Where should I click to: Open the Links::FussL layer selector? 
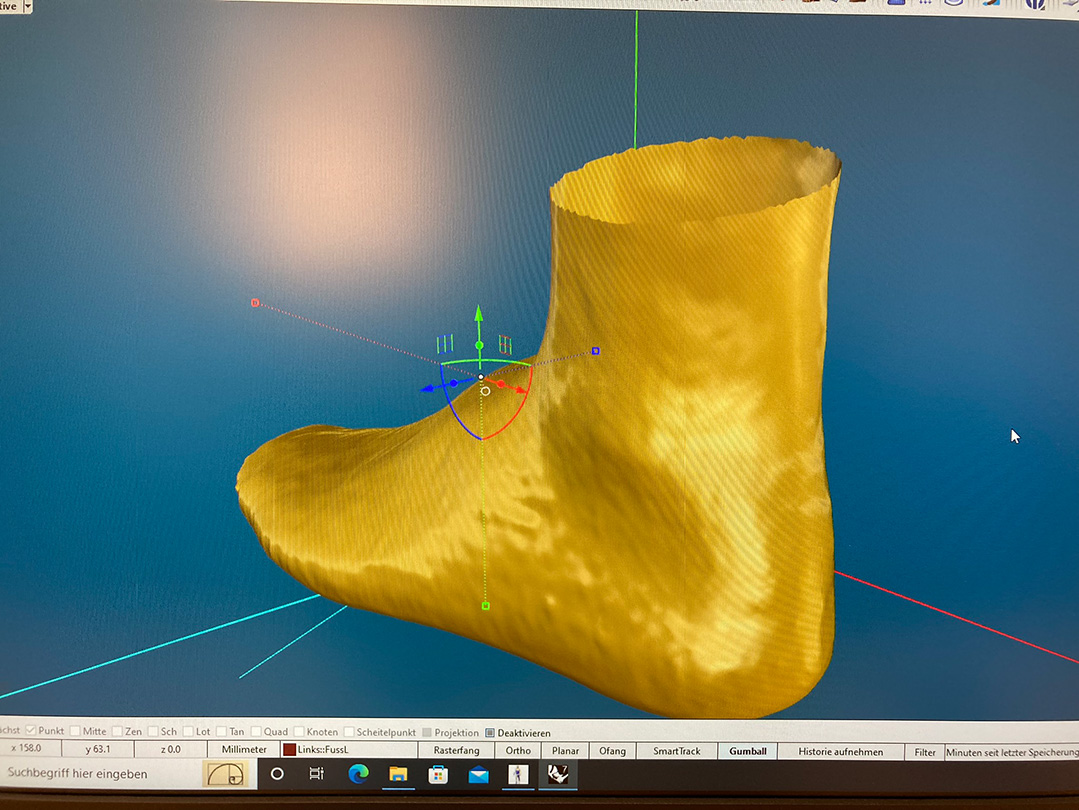[x=348, y=749]
